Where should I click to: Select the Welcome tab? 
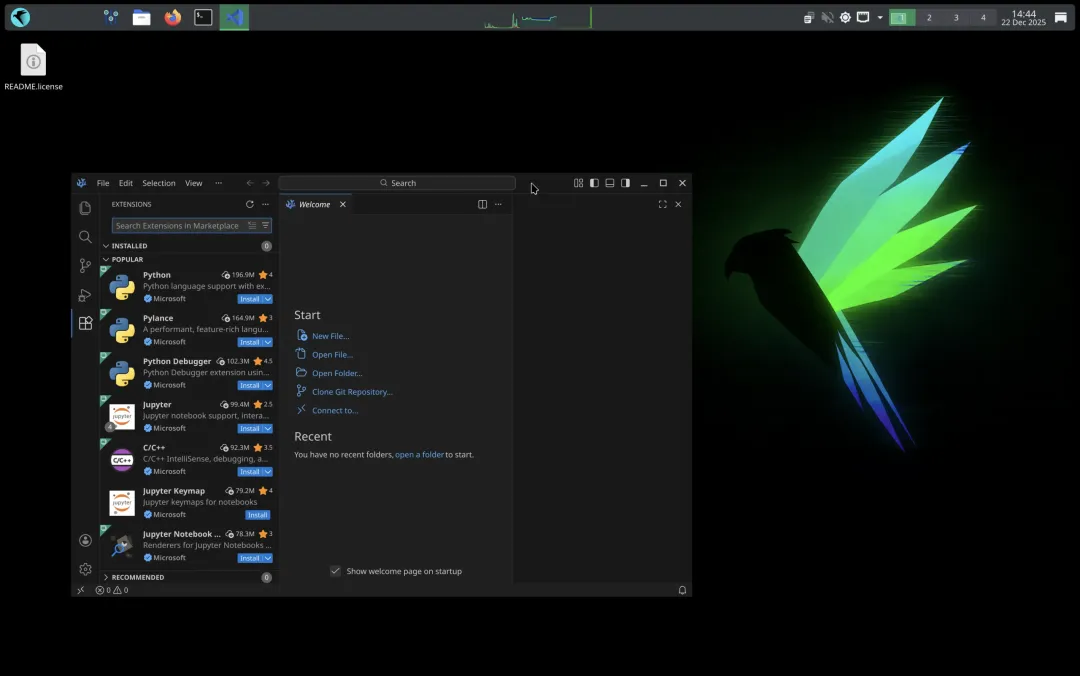(314, 204)
